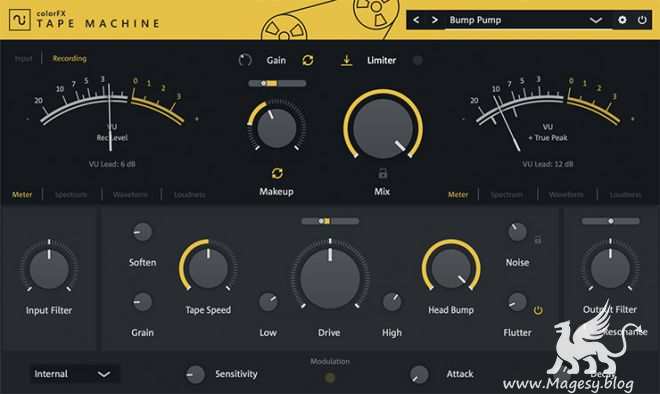Click the VU Lead: 6 dB value
Screen dimensions: 660x394
tap(112, 164)
